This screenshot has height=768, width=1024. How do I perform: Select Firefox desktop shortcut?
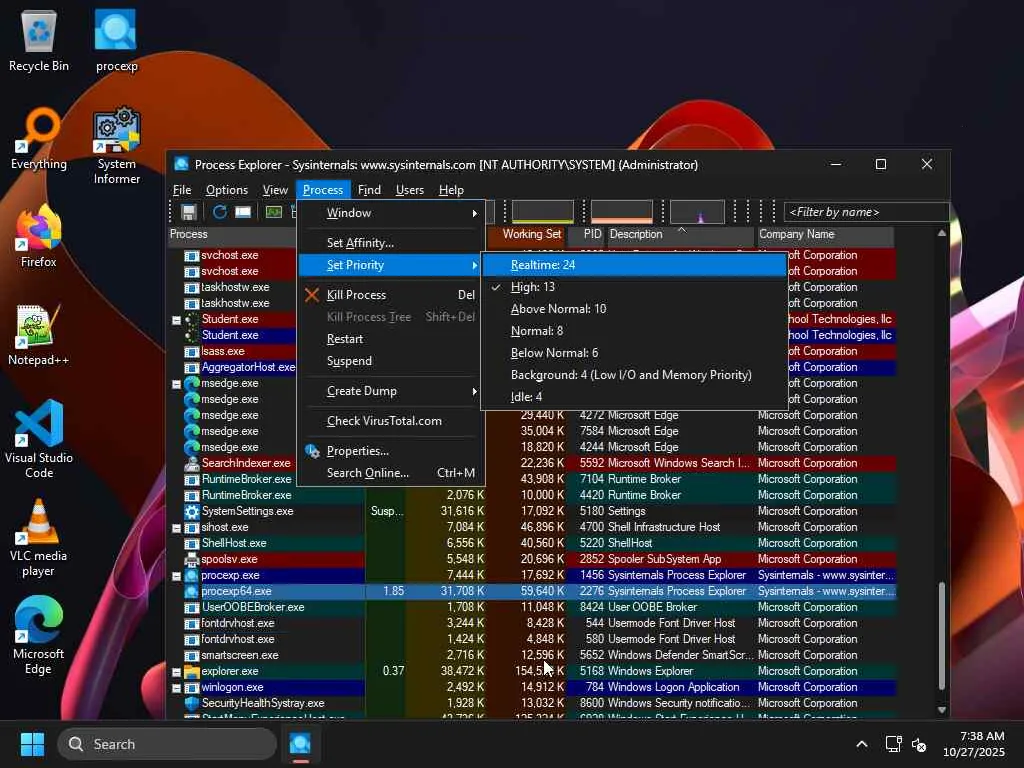(39, 236)
